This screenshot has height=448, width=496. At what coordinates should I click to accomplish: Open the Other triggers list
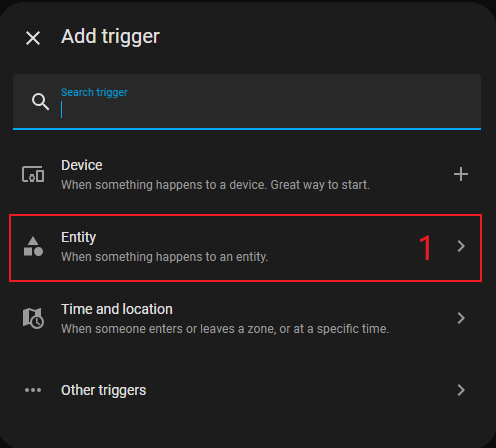[247, 390]
